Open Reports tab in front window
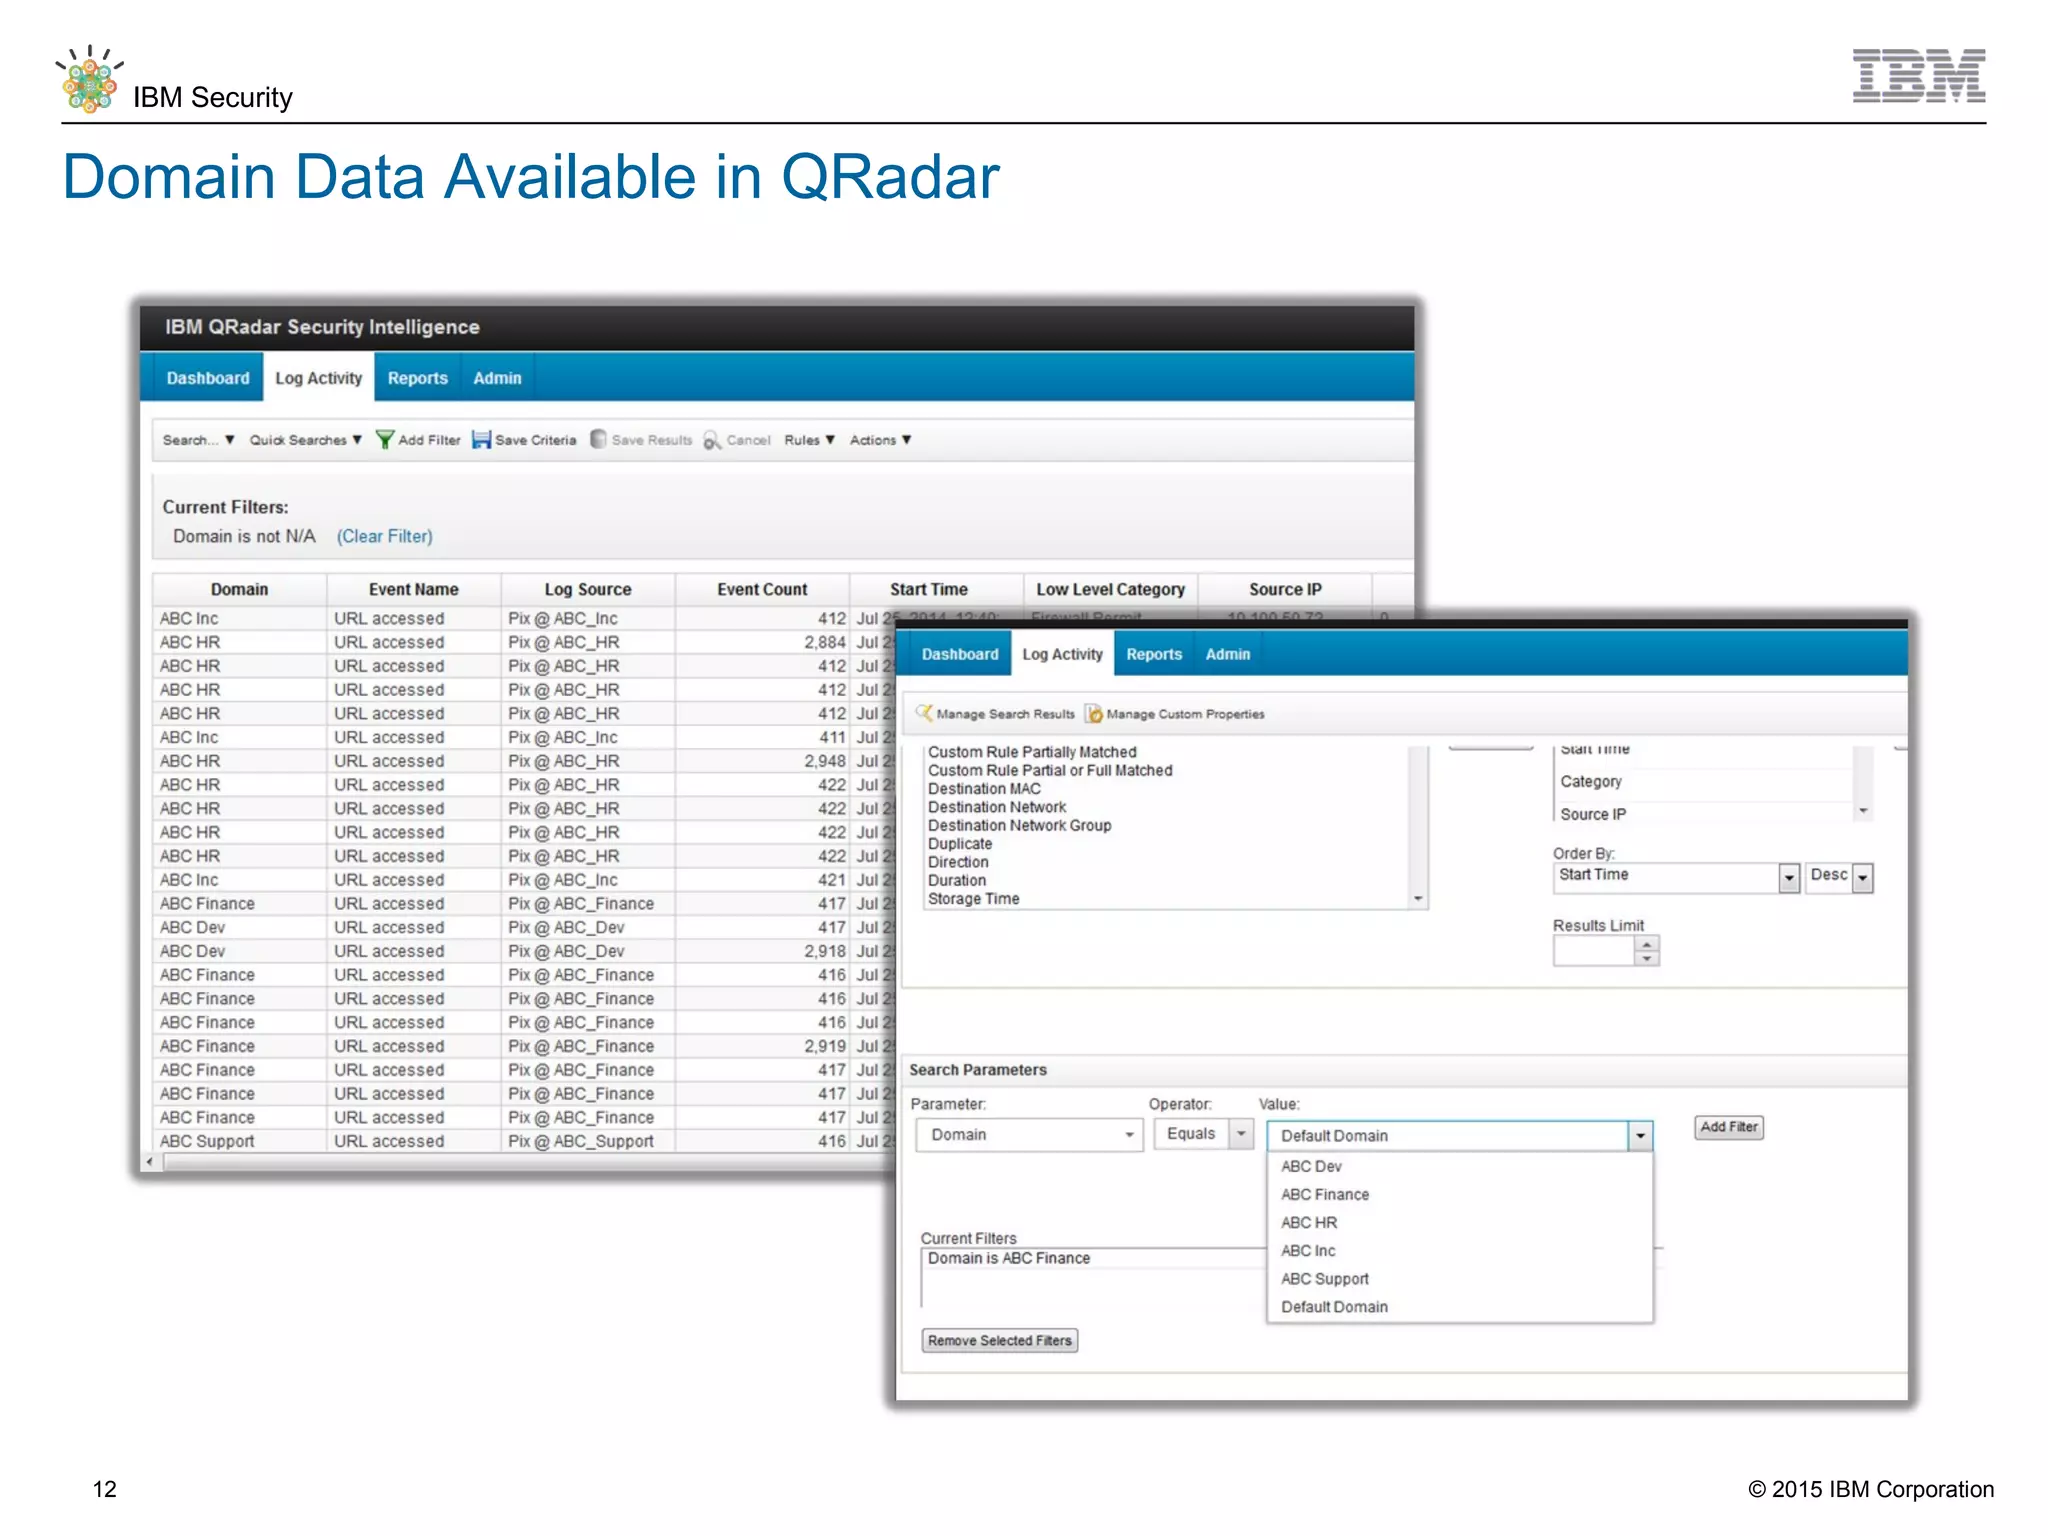 (1154, 654)
